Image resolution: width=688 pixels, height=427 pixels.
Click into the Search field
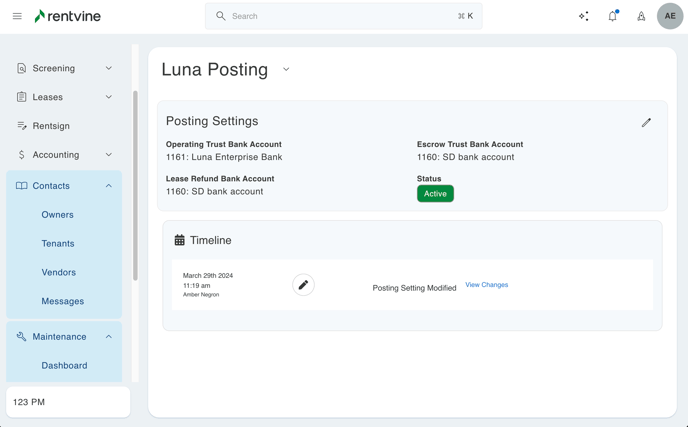[x=343, y=16]
